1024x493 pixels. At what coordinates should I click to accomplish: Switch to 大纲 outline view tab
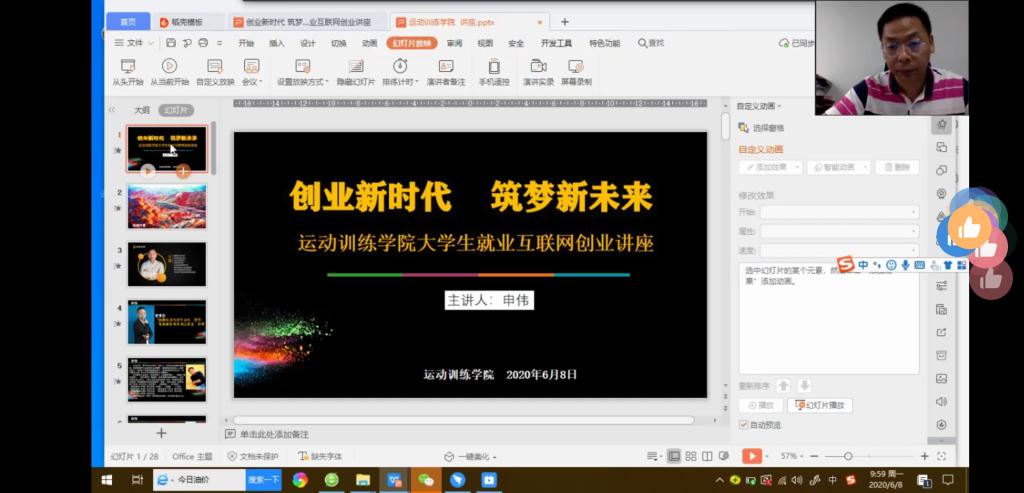142,110
